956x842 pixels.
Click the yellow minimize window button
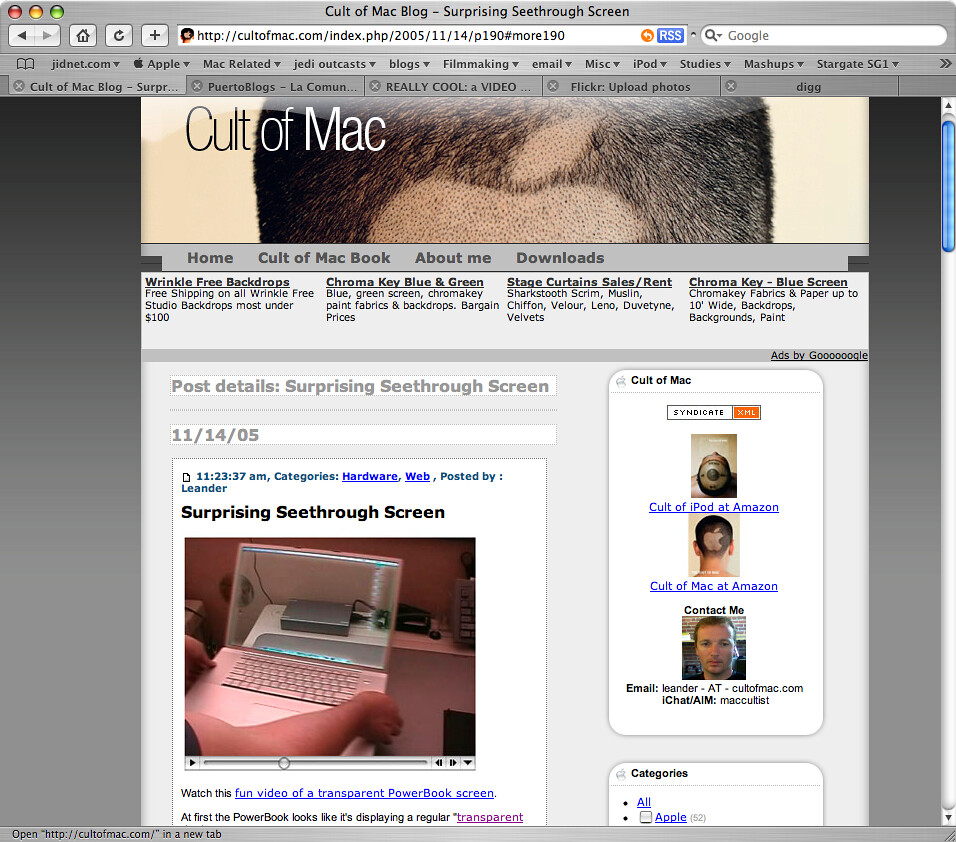coord(36,12)
